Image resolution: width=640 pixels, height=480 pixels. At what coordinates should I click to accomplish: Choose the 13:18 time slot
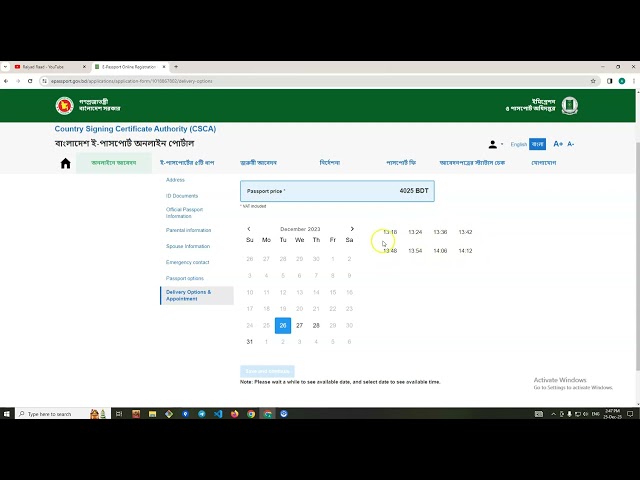click(x=390, y=232)
